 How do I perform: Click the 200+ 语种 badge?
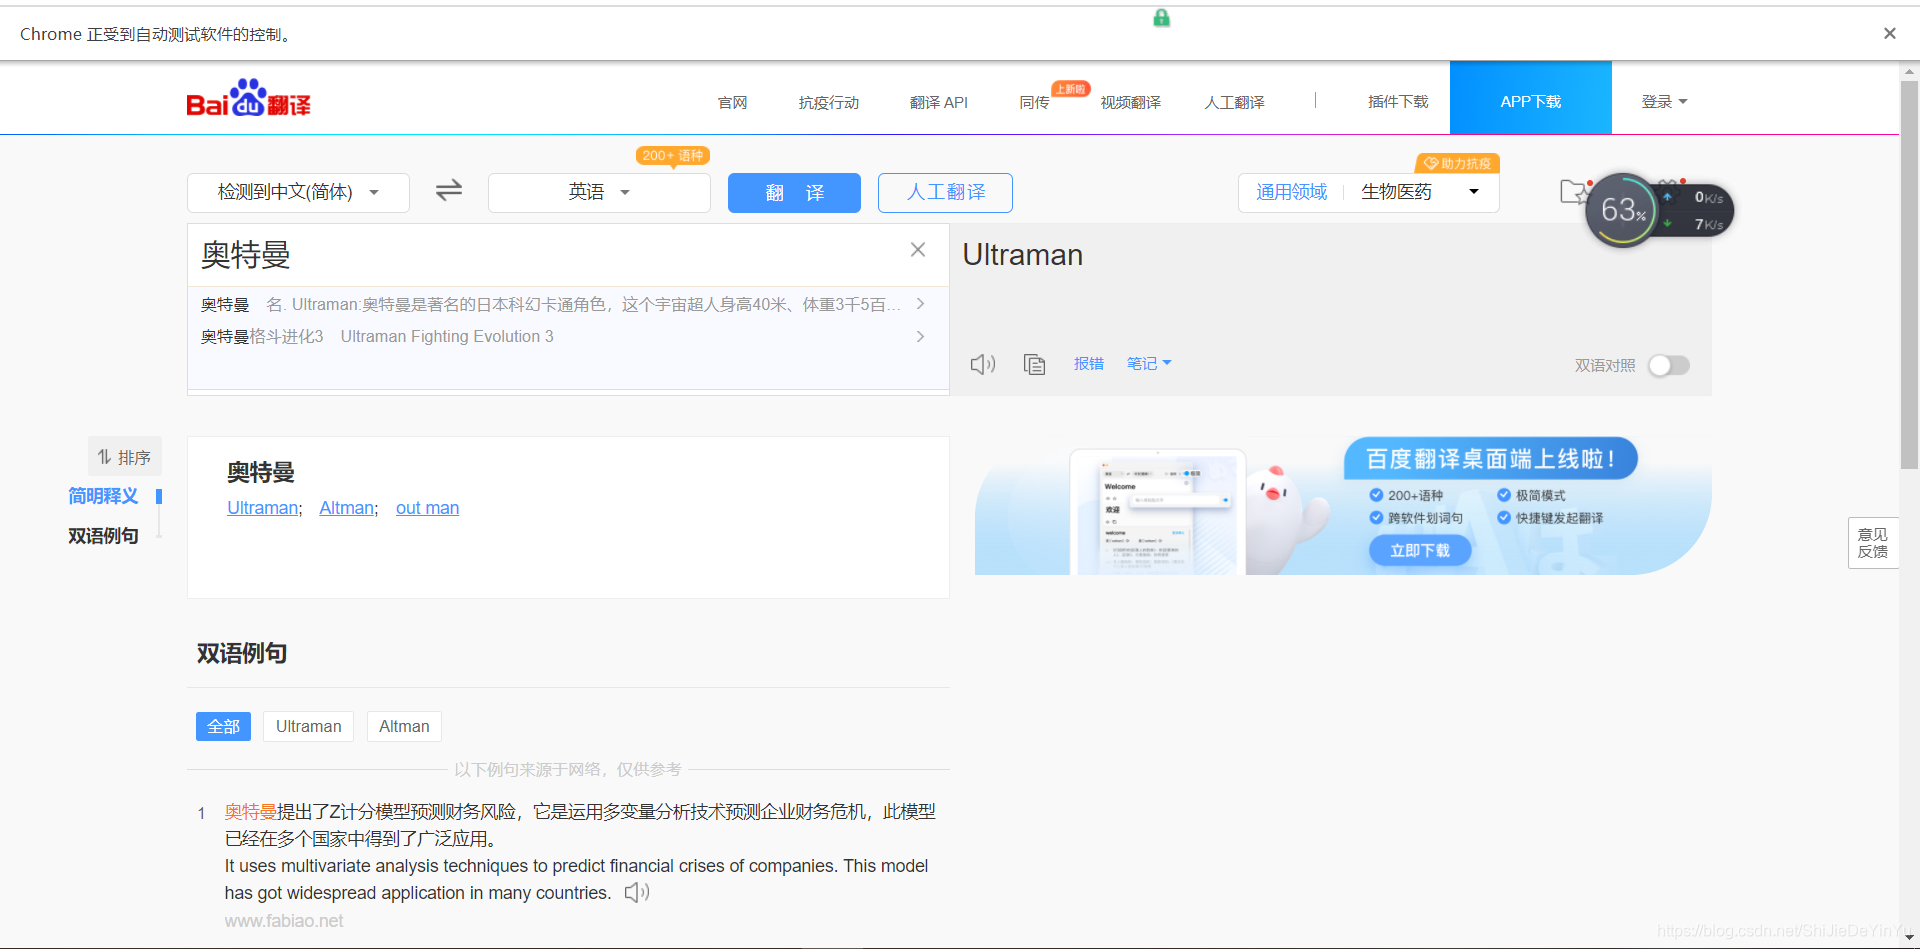point(672,155)
